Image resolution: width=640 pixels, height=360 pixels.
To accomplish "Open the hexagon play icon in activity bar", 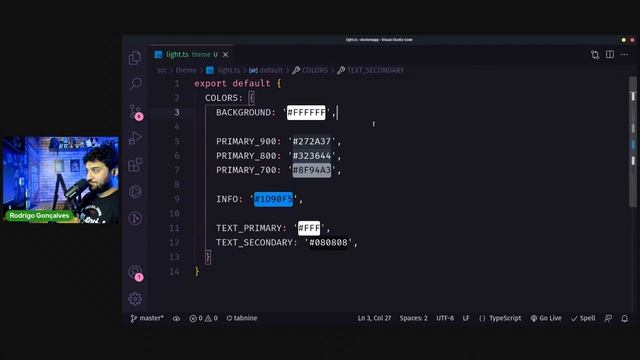I will pos(135,192).
